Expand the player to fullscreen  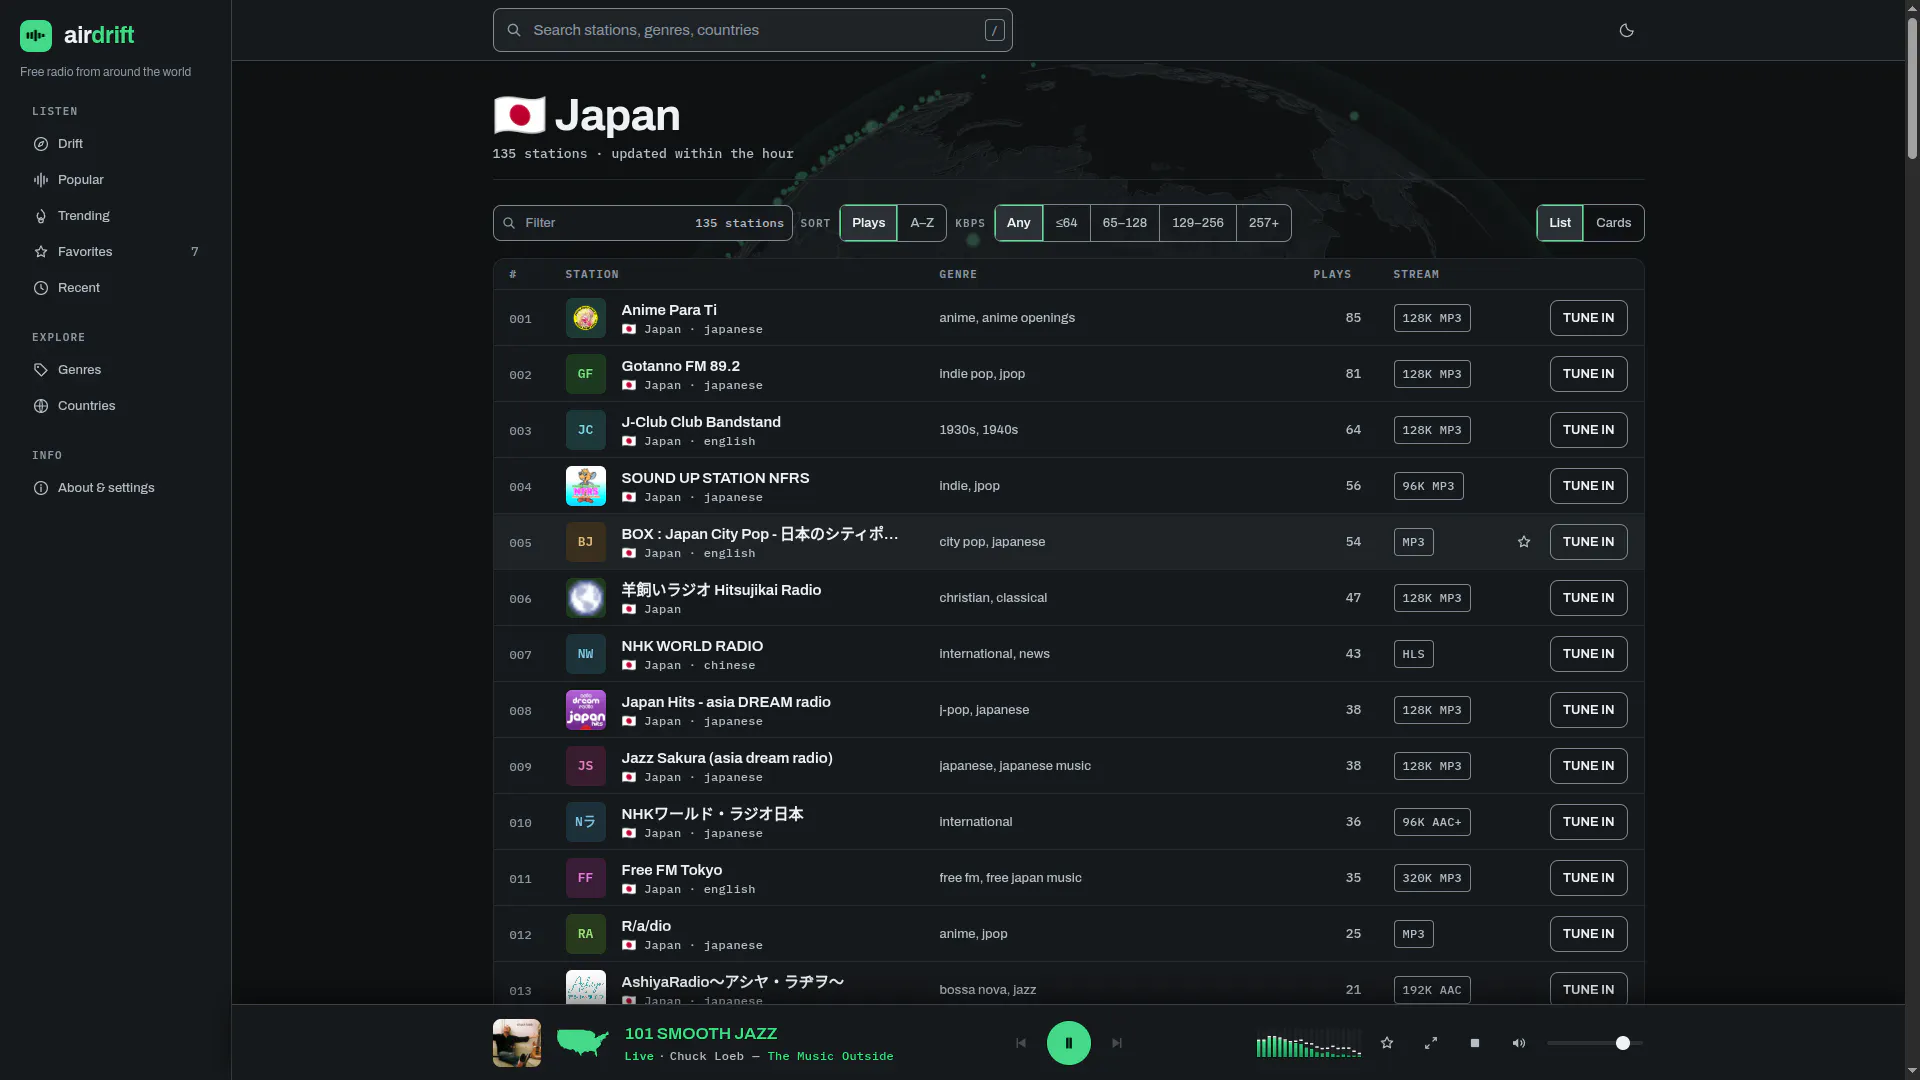(1431, 1043)
